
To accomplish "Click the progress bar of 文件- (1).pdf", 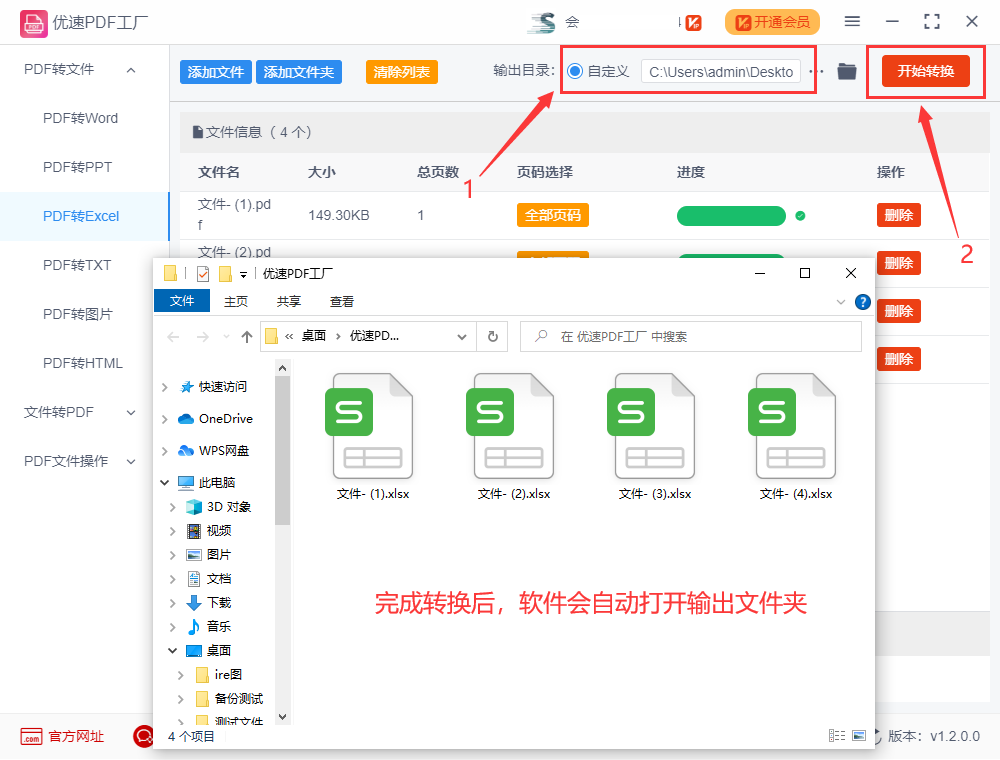I will tap(731, 216).
